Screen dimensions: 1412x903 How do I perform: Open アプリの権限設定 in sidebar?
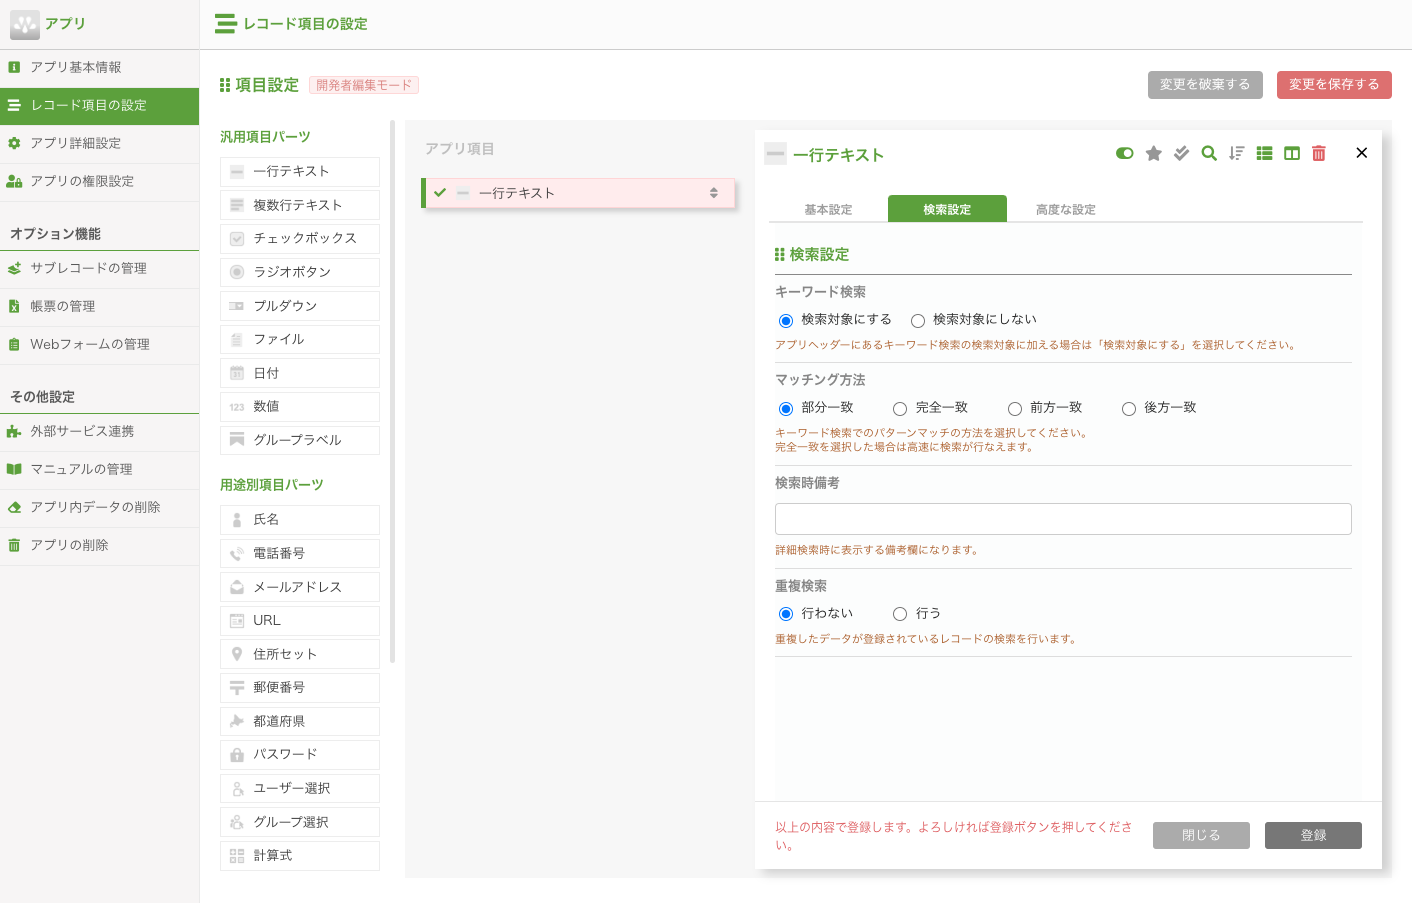pyautogui.click(x=82, y=182)
